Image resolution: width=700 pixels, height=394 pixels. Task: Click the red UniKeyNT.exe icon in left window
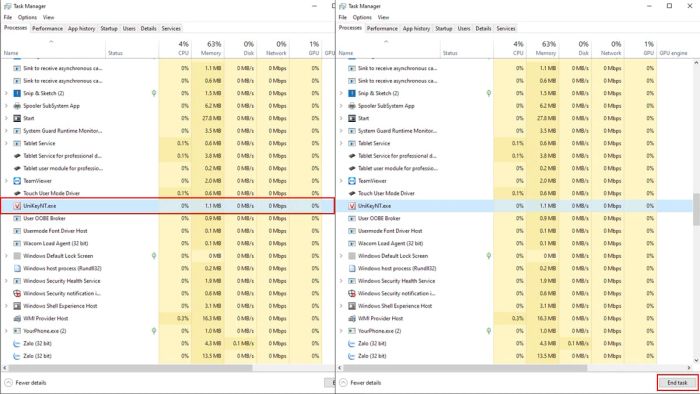[17, 206]
